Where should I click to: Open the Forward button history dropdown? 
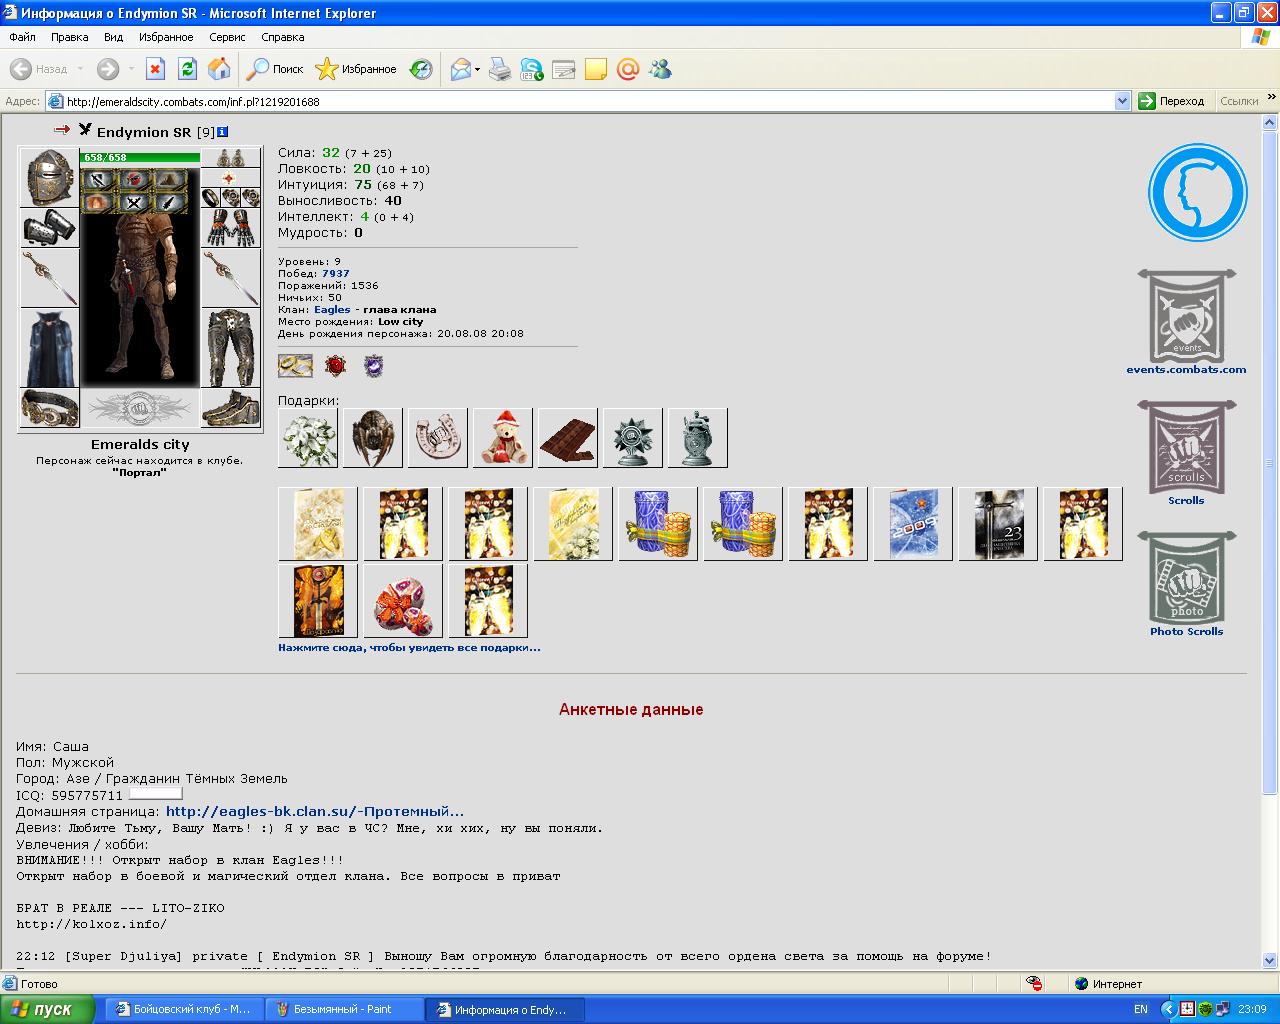pos(131,70)
